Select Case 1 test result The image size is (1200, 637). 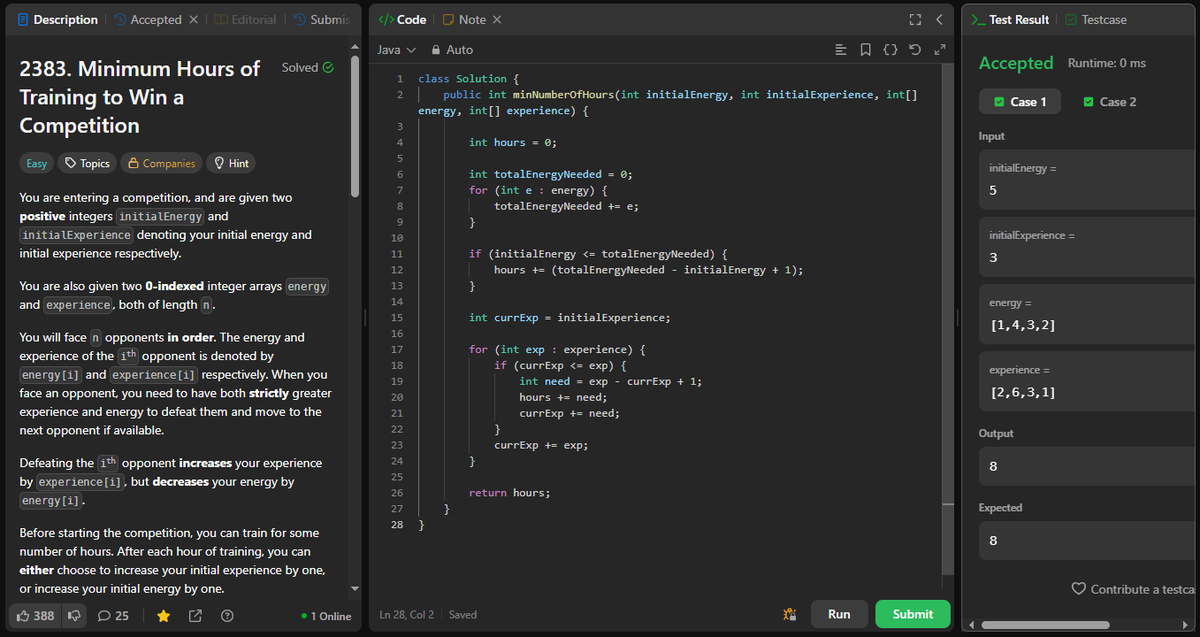pyautogui.click(x=1020, y=101)
